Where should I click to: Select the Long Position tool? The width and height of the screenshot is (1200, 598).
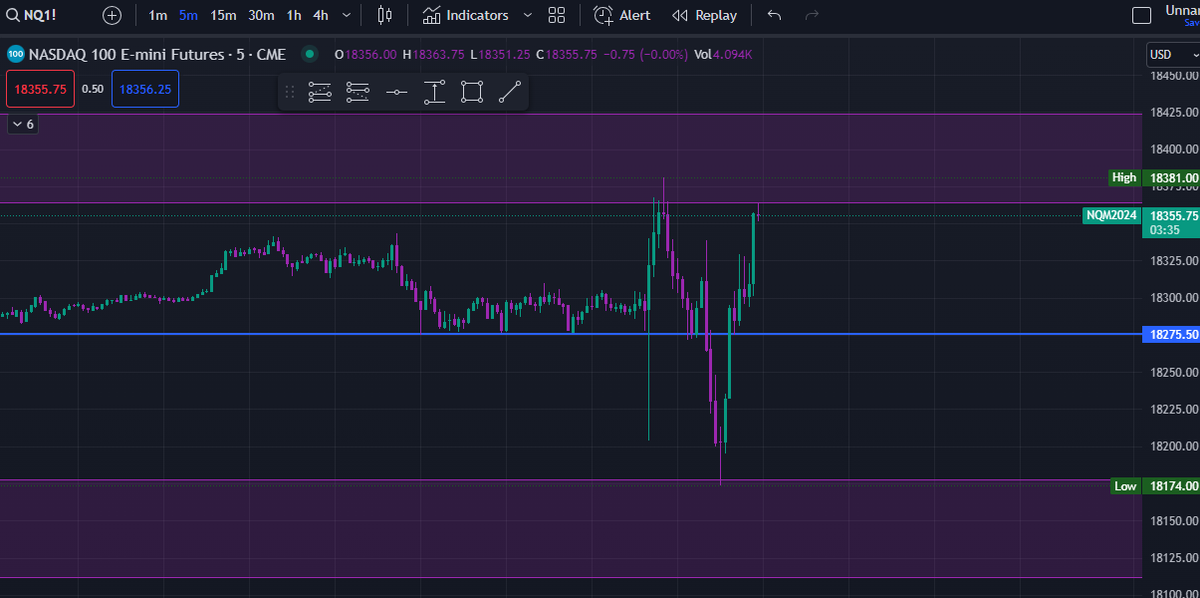click(x=320, y=92)
